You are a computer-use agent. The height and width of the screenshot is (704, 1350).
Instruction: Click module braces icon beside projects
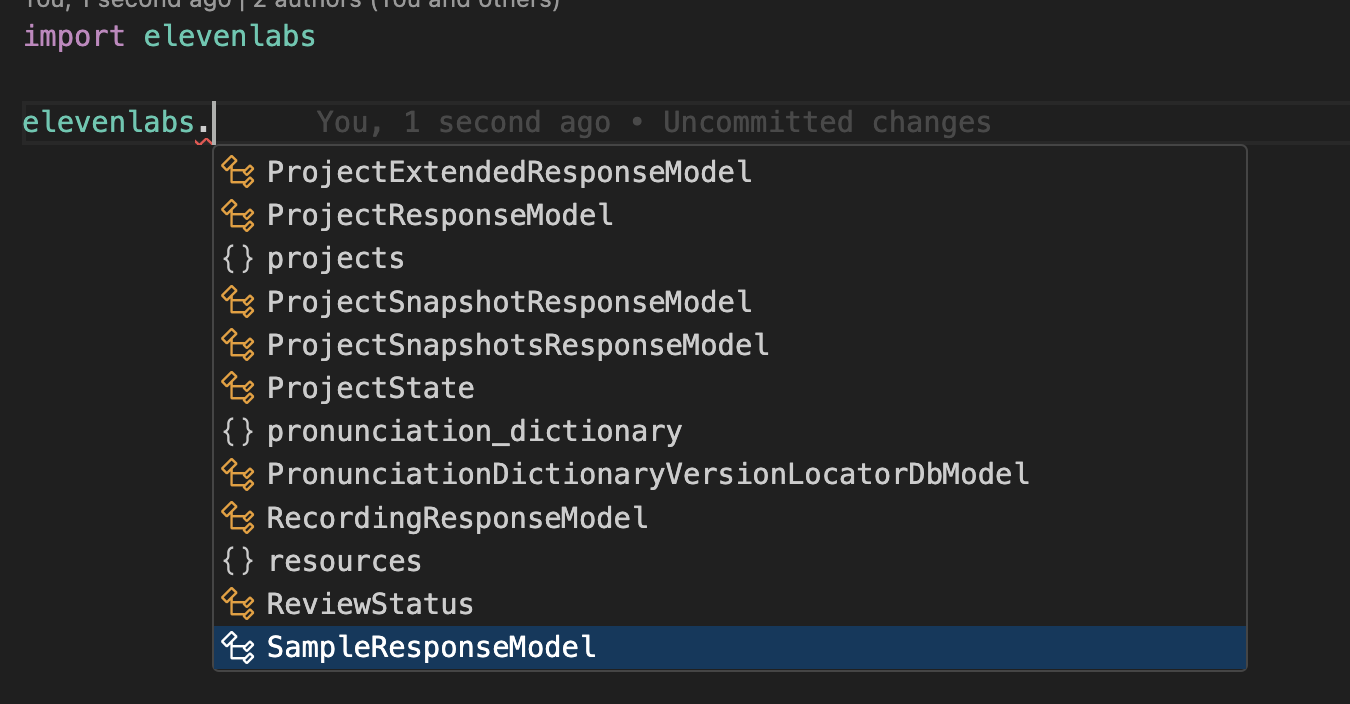click(x=238, y=258)
